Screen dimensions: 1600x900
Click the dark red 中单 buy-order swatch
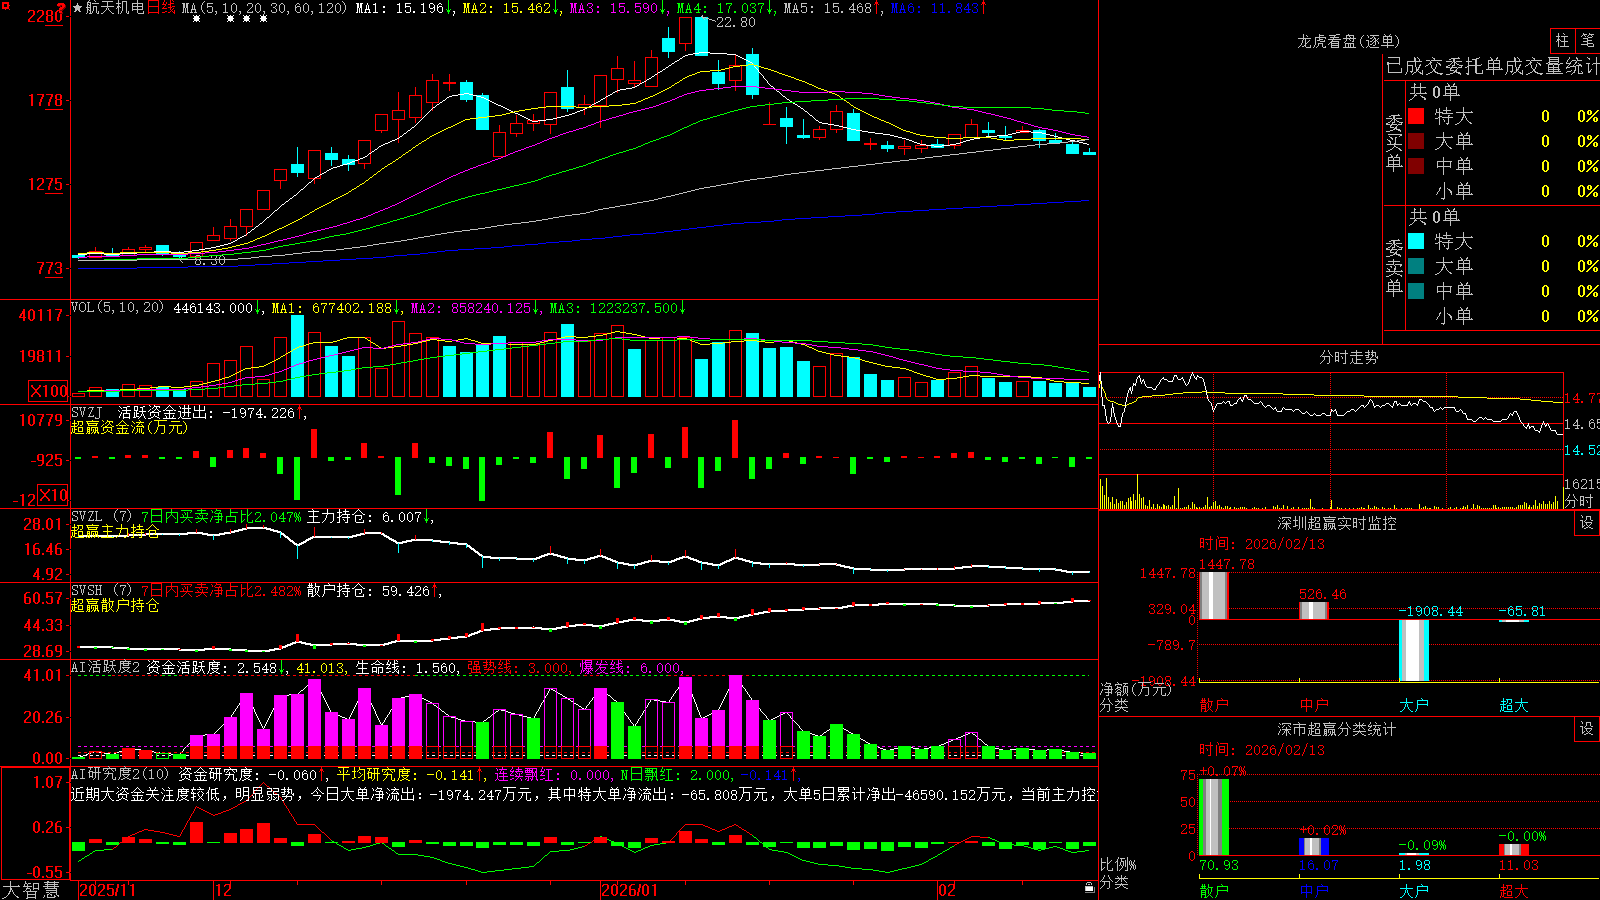1416,166
